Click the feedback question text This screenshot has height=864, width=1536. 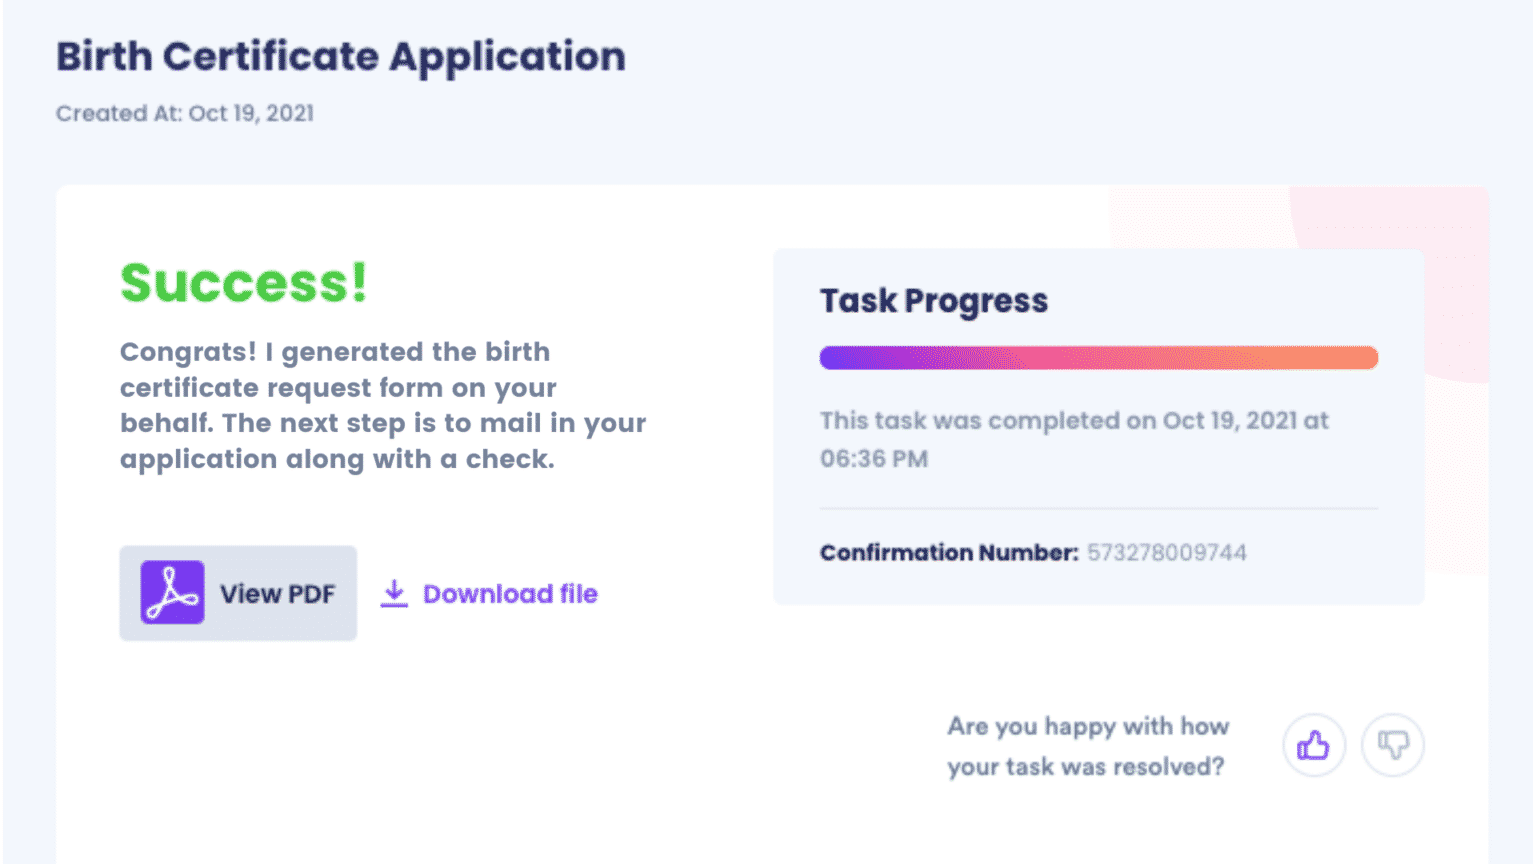coord(1087,746)
